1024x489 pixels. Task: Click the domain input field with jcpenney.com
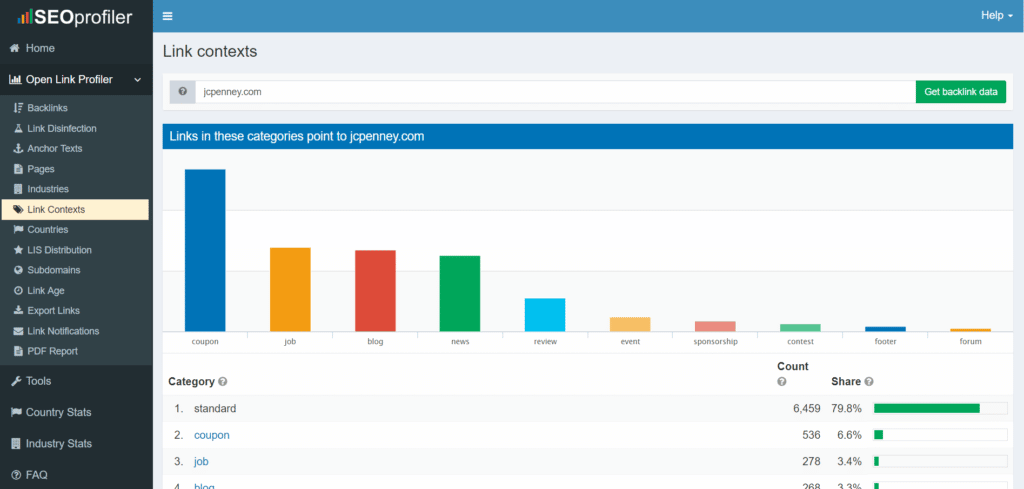click(555, 92)
